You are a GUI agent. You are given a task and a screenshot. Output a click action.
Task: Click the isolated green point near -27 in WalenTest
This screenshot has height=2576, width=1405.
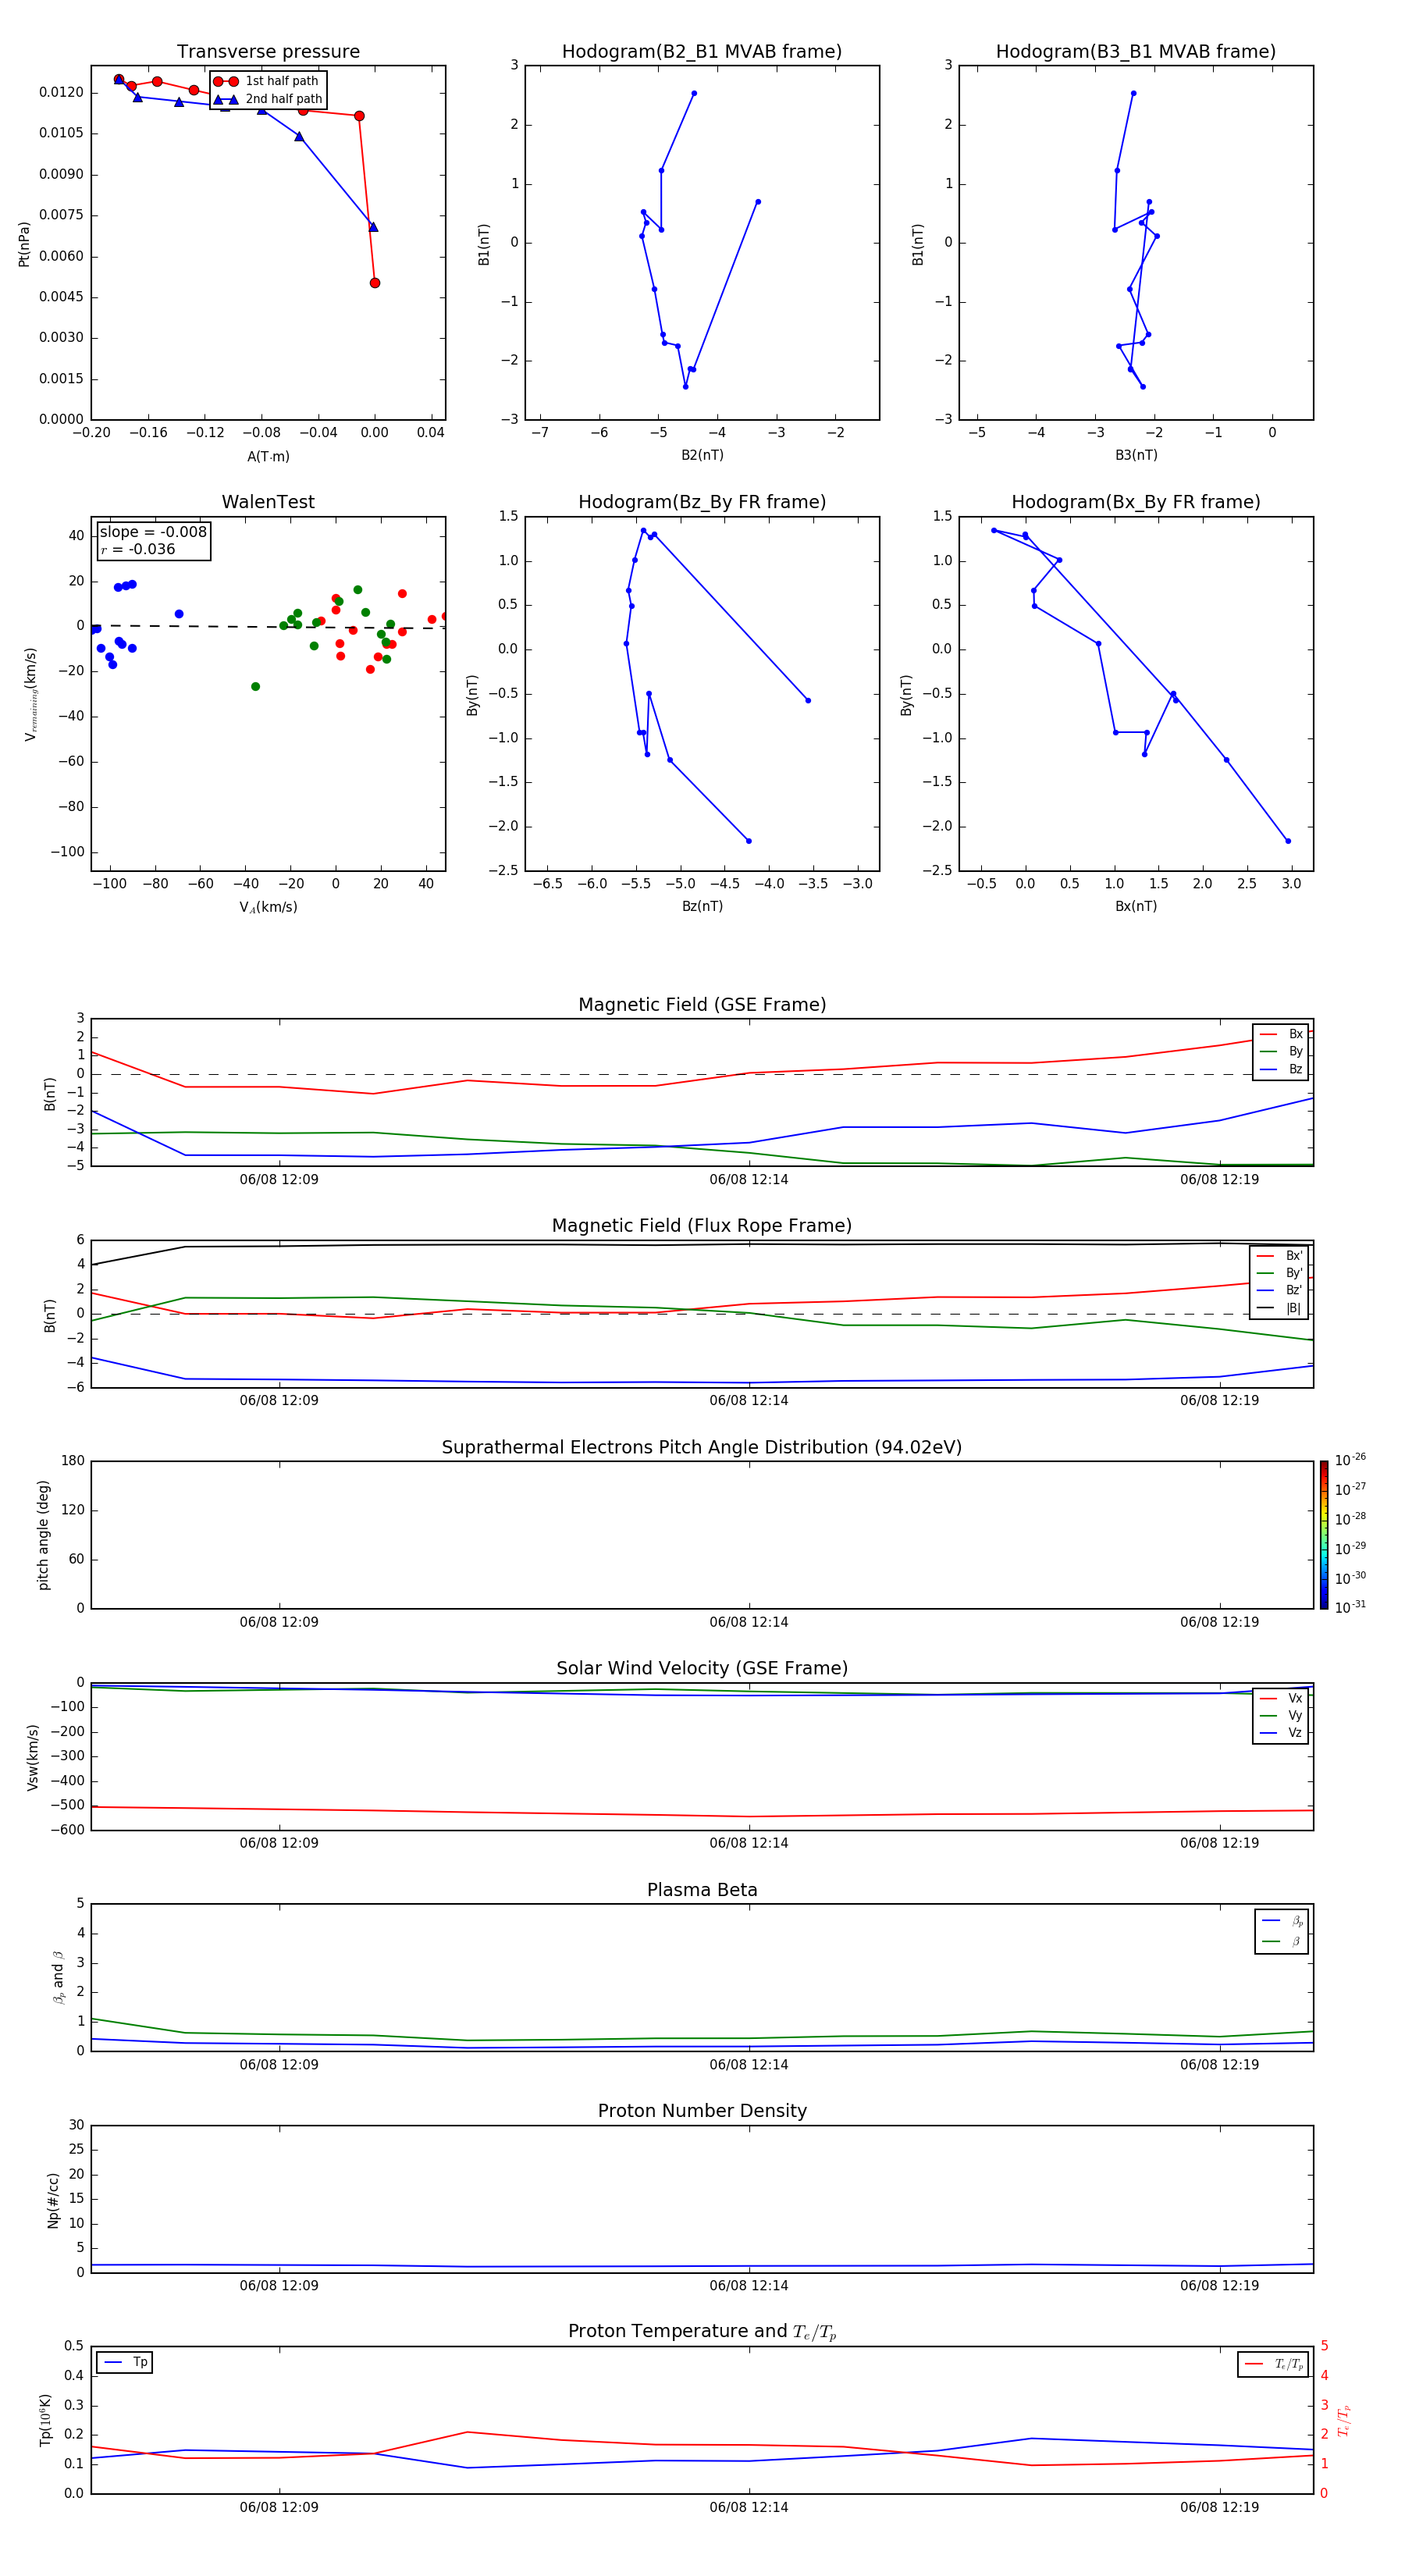(x=255, y=687)
